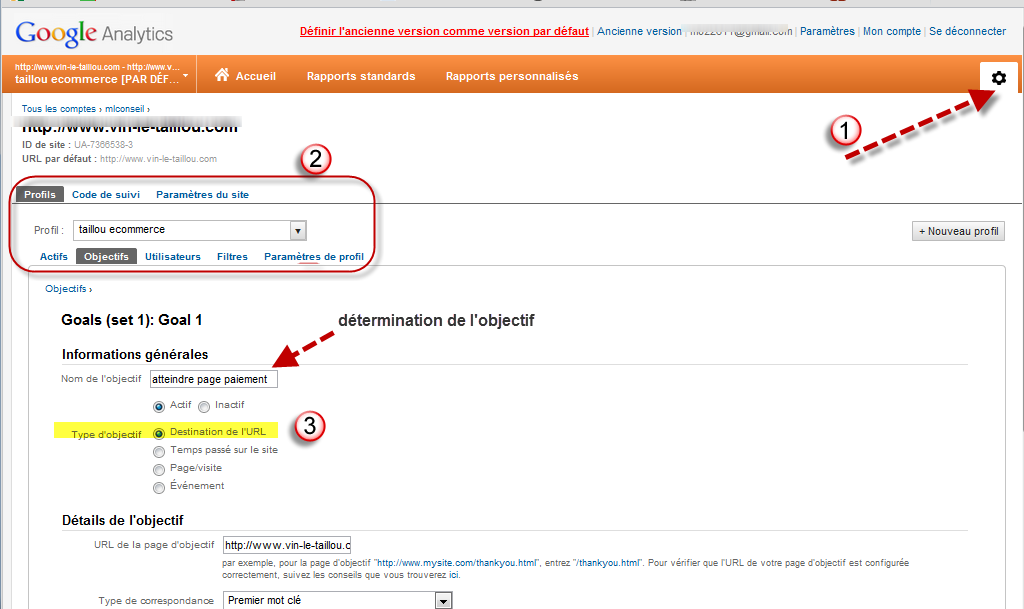Screen dimensions: 1024x609
Task: Click the Se déconnecter link
Action: 968,31
